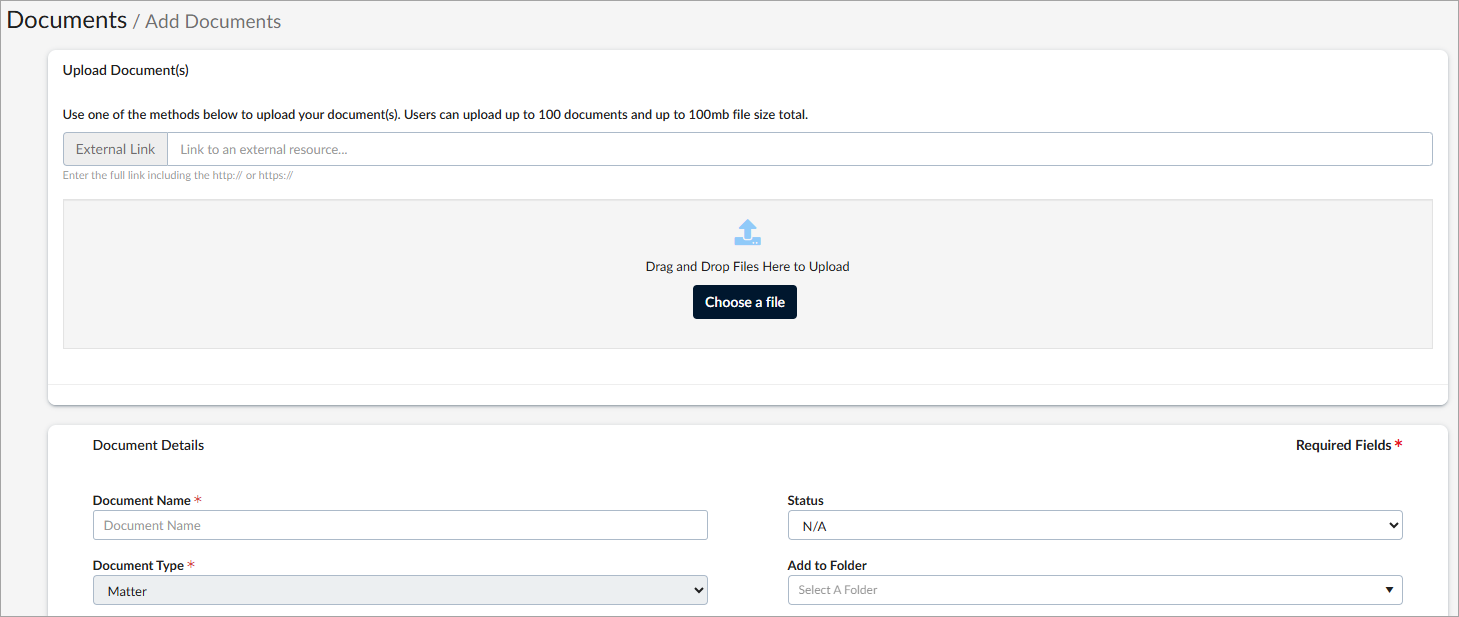Click the Document Type field label

(x=138, y=565)
